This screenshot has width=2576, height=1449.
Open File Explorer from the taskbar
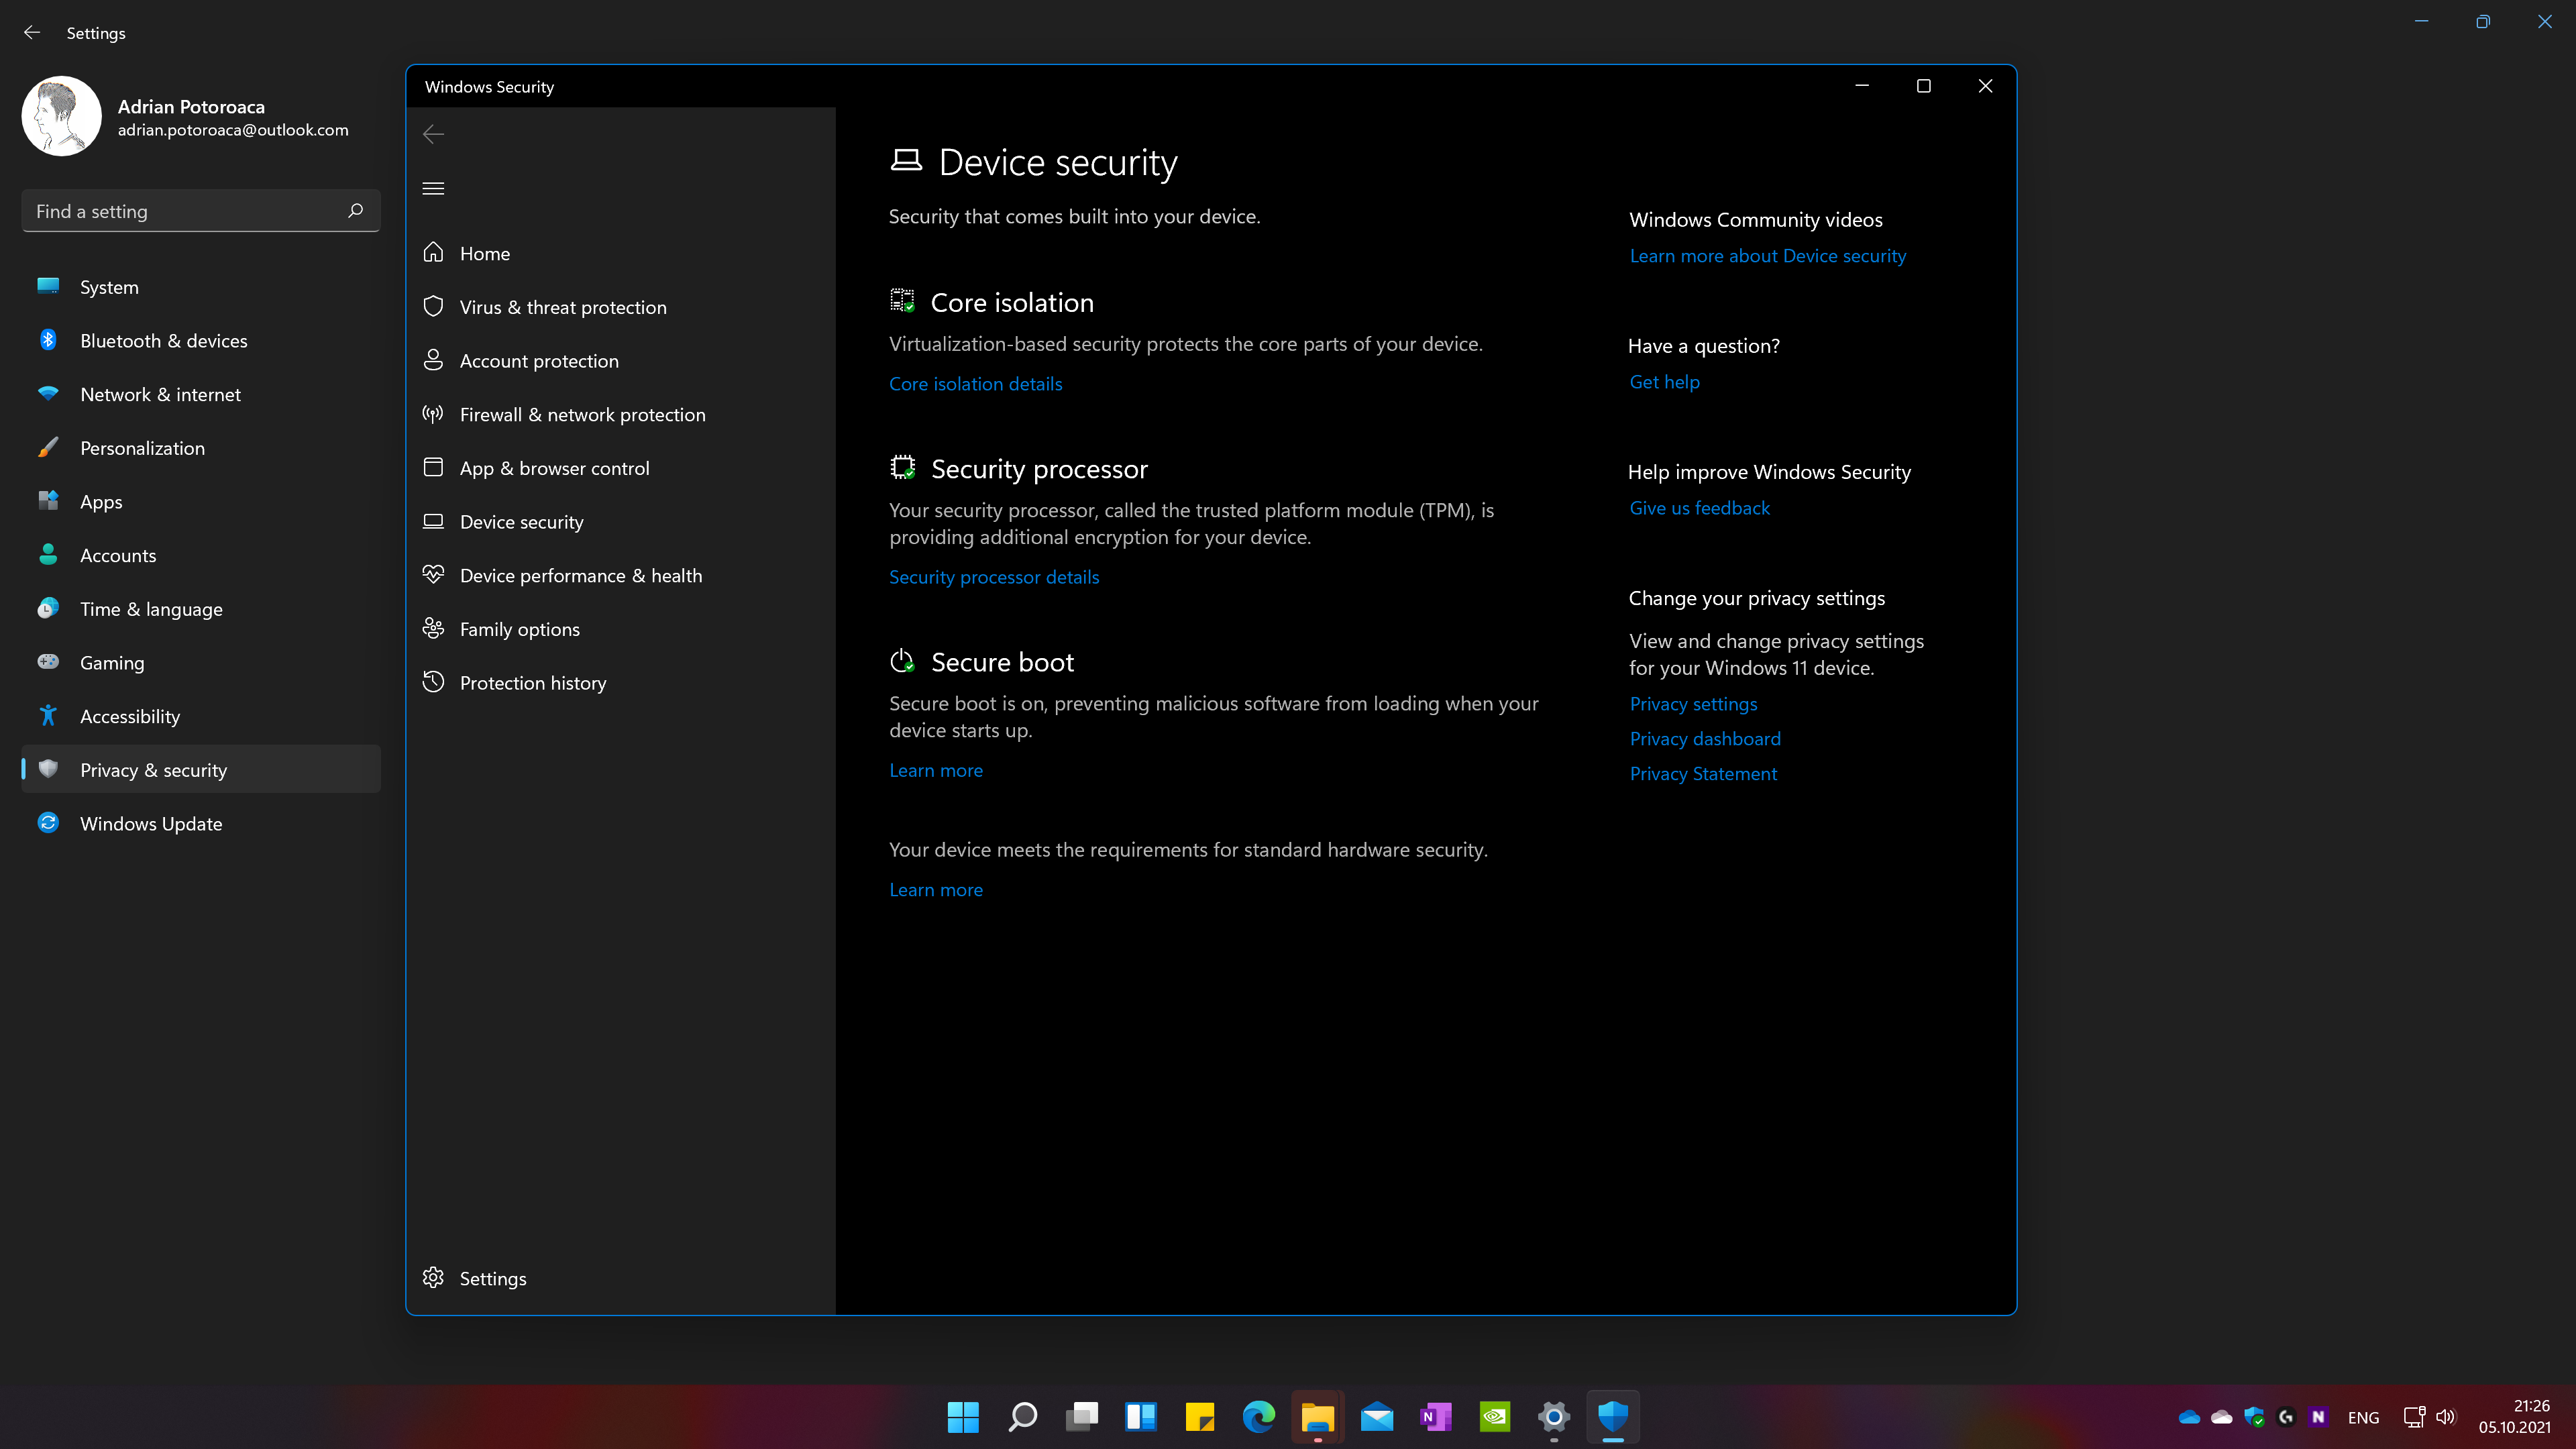1317,1416
